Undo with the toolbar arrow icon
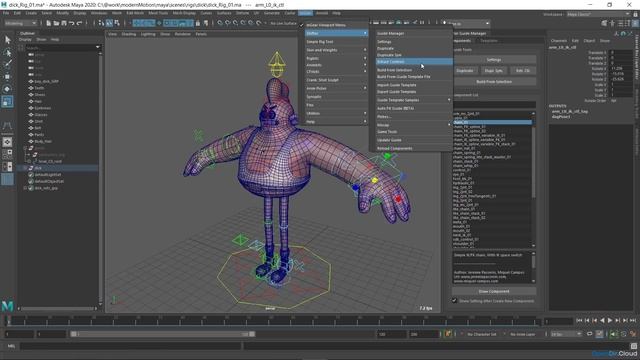Viewport: 640px width, 360px height. click(71, 23)
